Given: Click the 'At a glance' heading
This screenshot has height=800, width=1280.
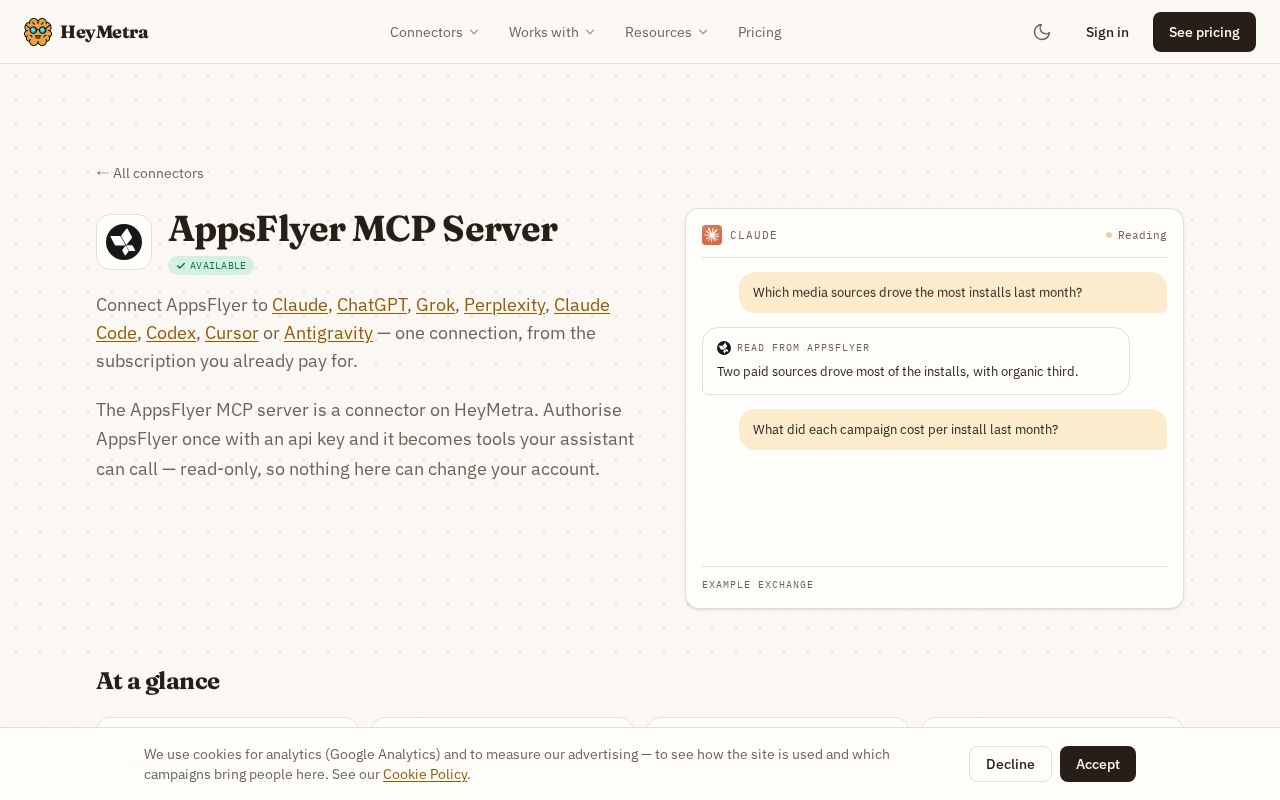Looking at the screenshot, I should (158, 681).
